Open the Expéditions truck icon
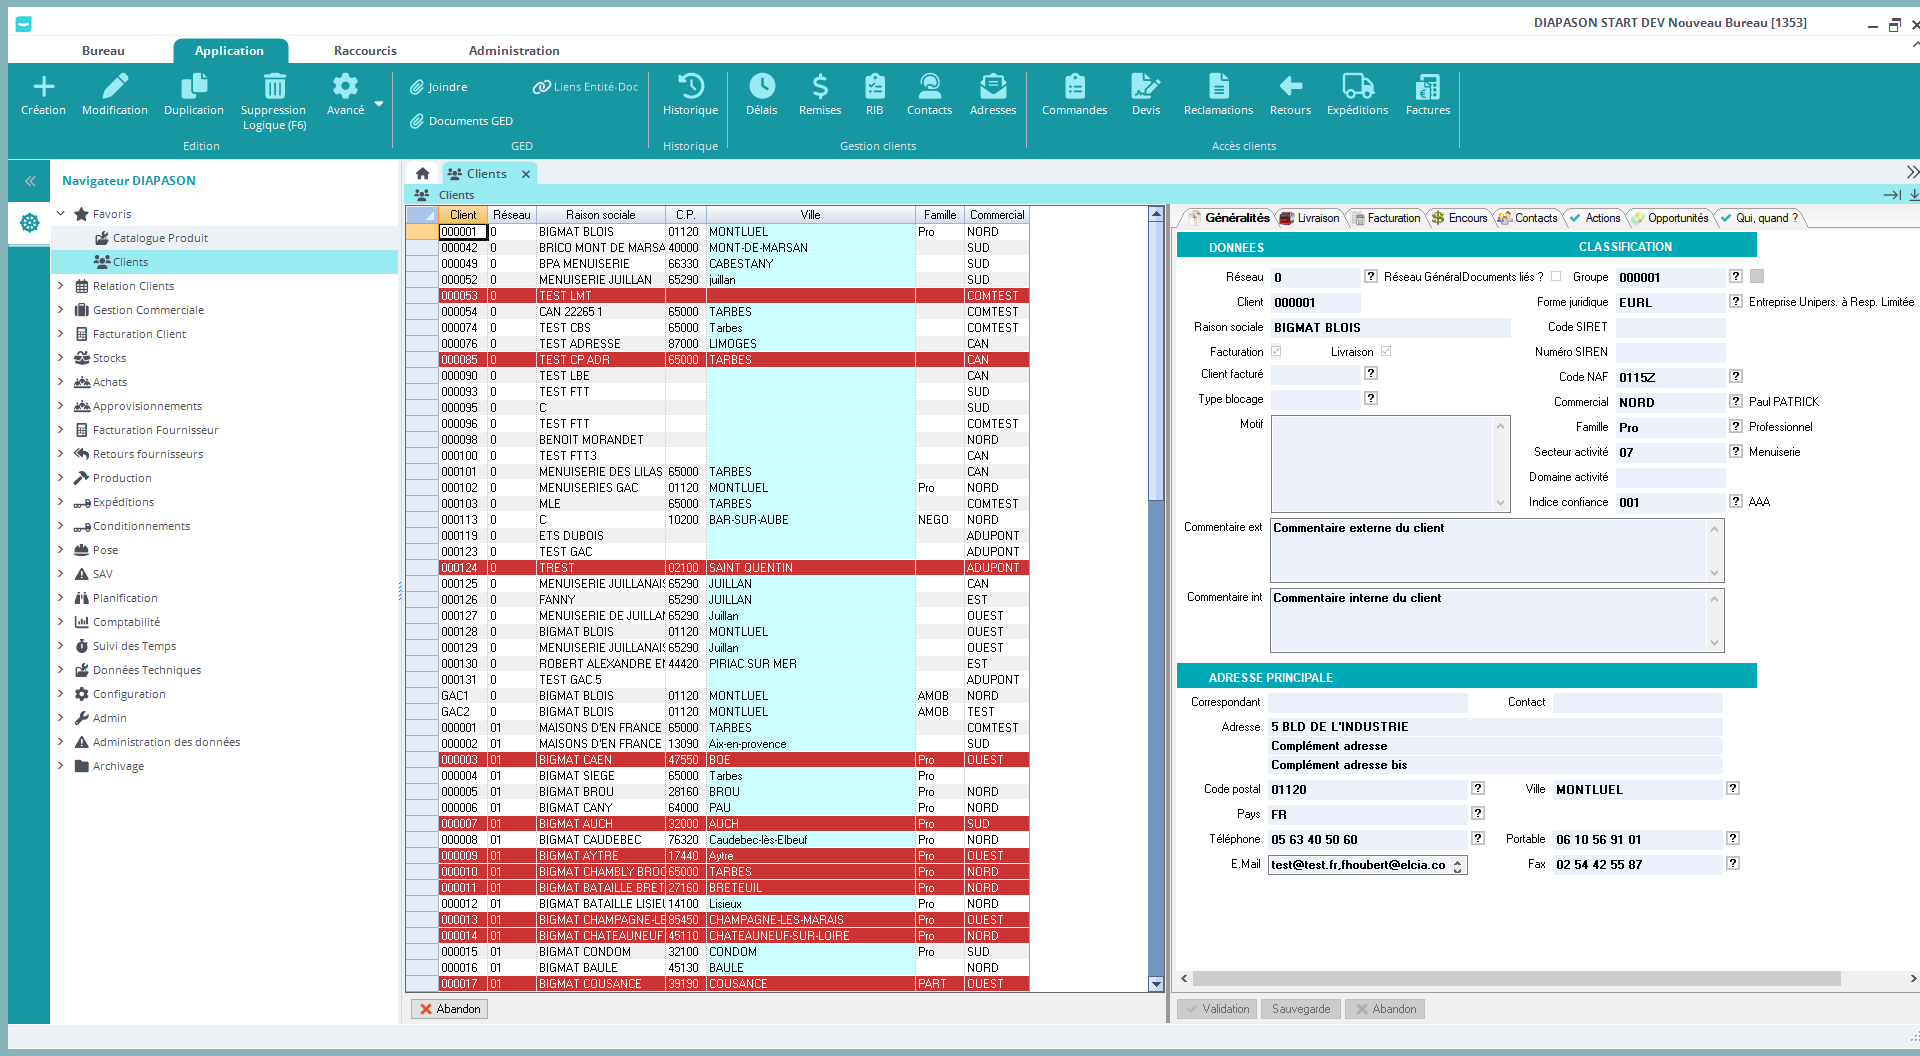Viewport: 1920px width, 1056px height. tap(1357, 87)
